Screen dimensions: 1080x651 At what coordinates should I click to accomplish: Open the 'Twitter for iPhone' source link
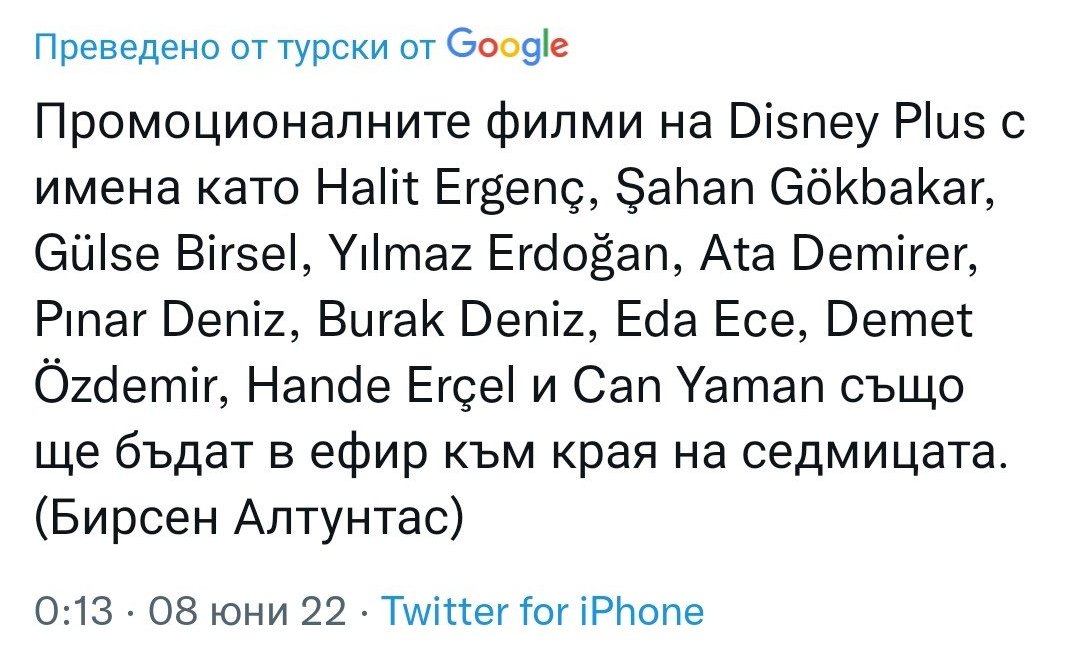[x=543, y=610]
